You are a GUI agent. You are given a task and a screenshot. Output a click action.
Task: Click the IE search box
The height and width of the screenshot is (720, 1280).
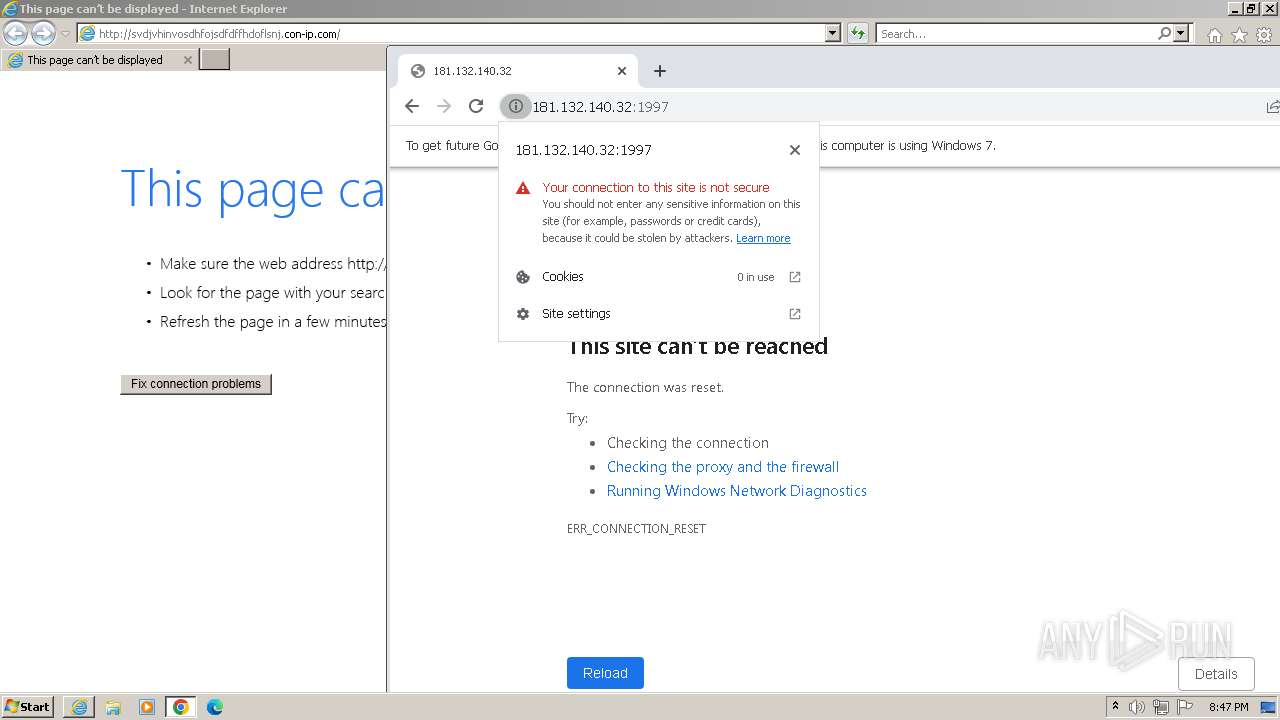point(1016,33)
